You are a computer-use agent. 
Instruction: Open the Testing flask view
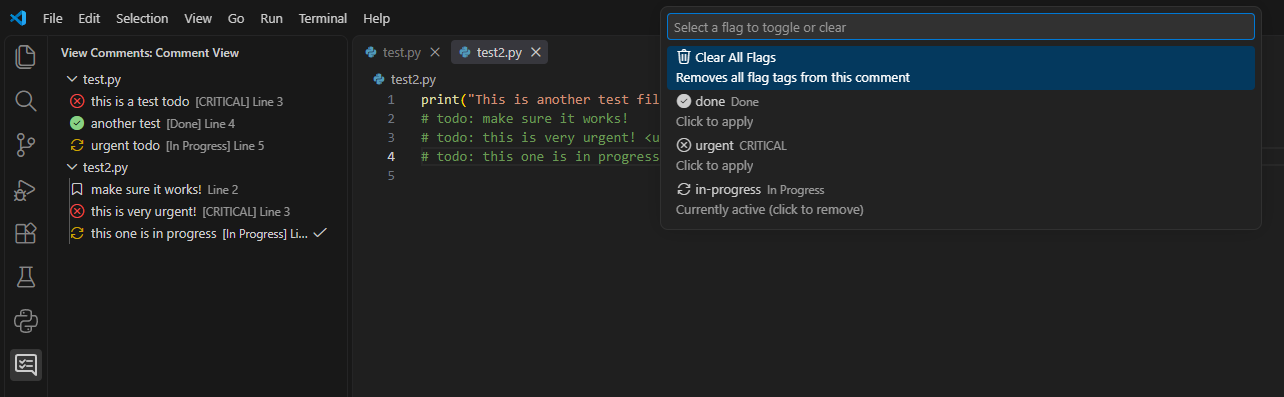pyautogui.click(x=25, y=277)
